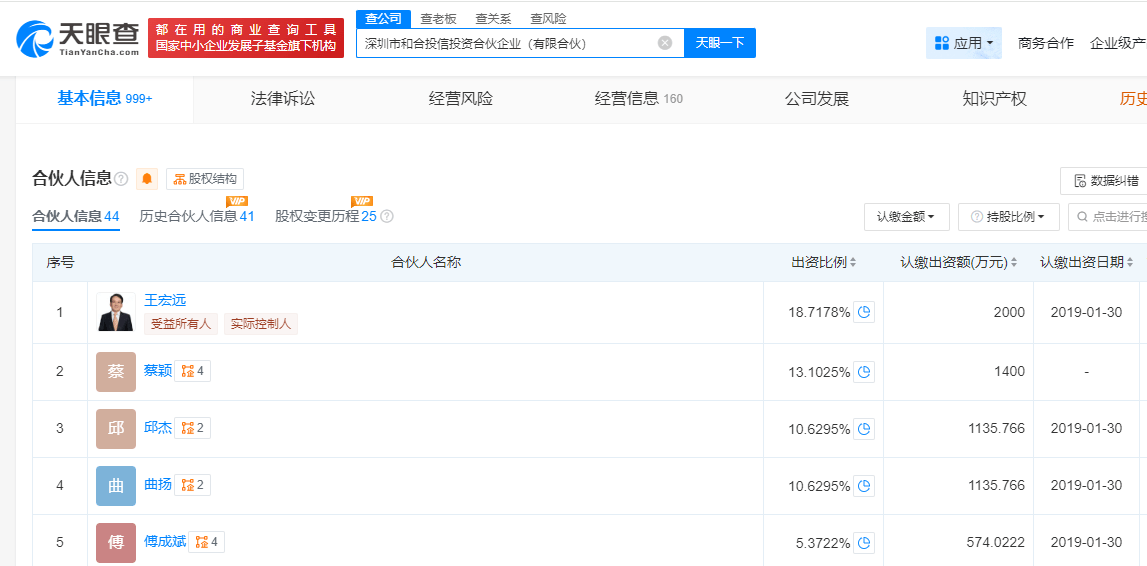Open the 应用 dropdown menu
The height and width of the screenshot is (566, 1147).
point(963,43)
